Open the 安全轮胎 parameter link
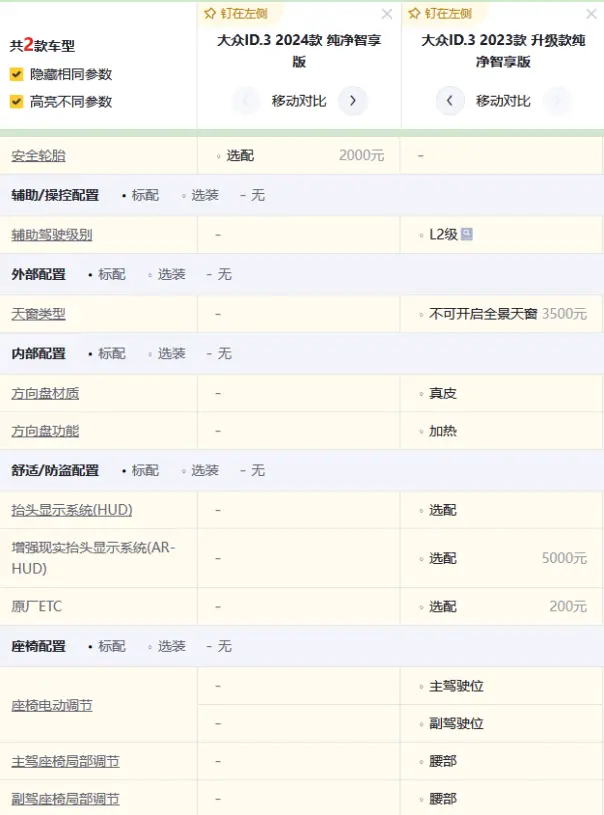The image size is (604, 815). pyautogui.click(x=38, y=155)
